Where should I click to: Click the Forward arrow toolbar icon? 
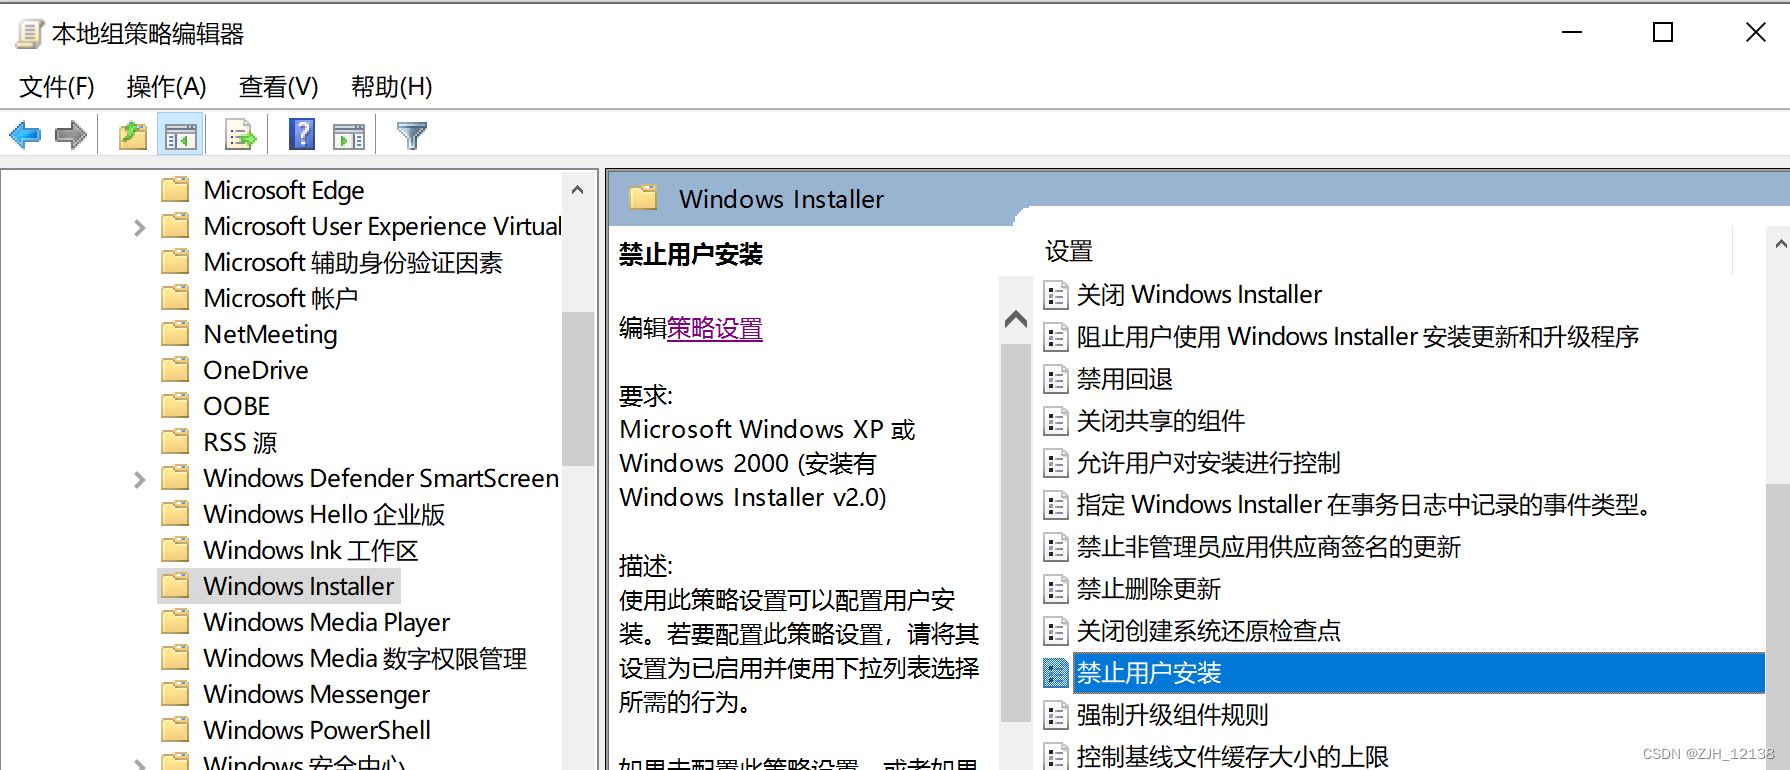71,134
